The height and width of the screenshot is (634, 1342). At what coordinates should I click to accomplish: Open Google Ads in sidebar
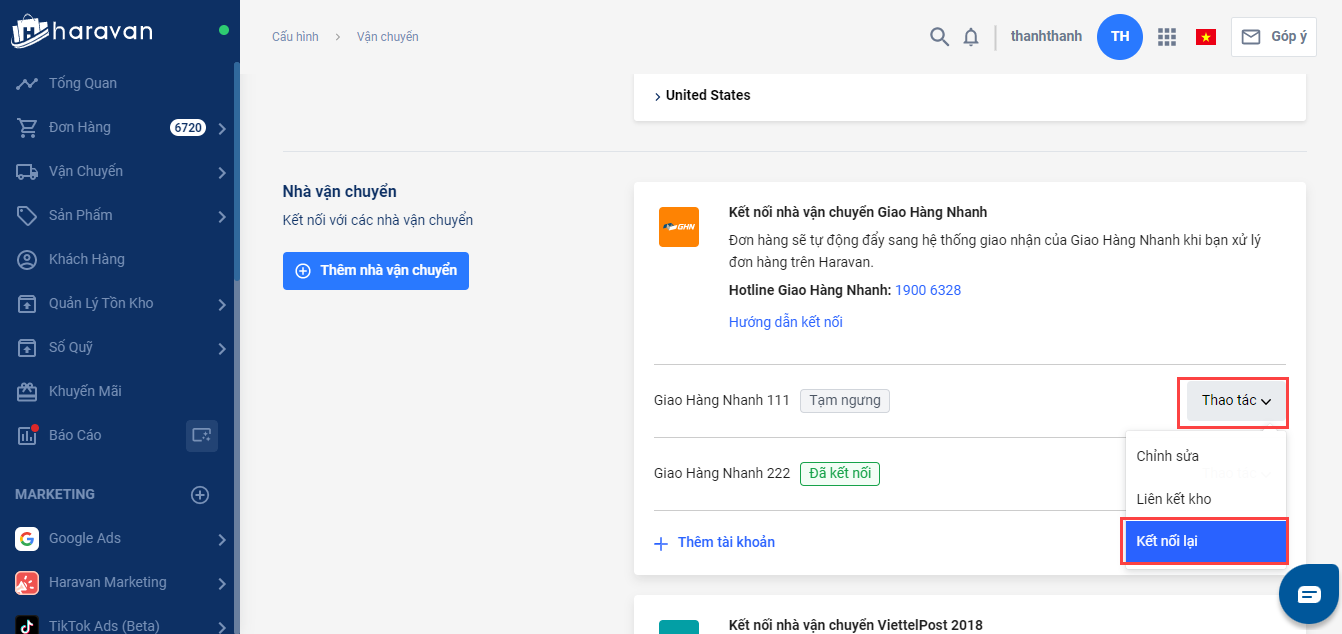[x=85, y=538]
